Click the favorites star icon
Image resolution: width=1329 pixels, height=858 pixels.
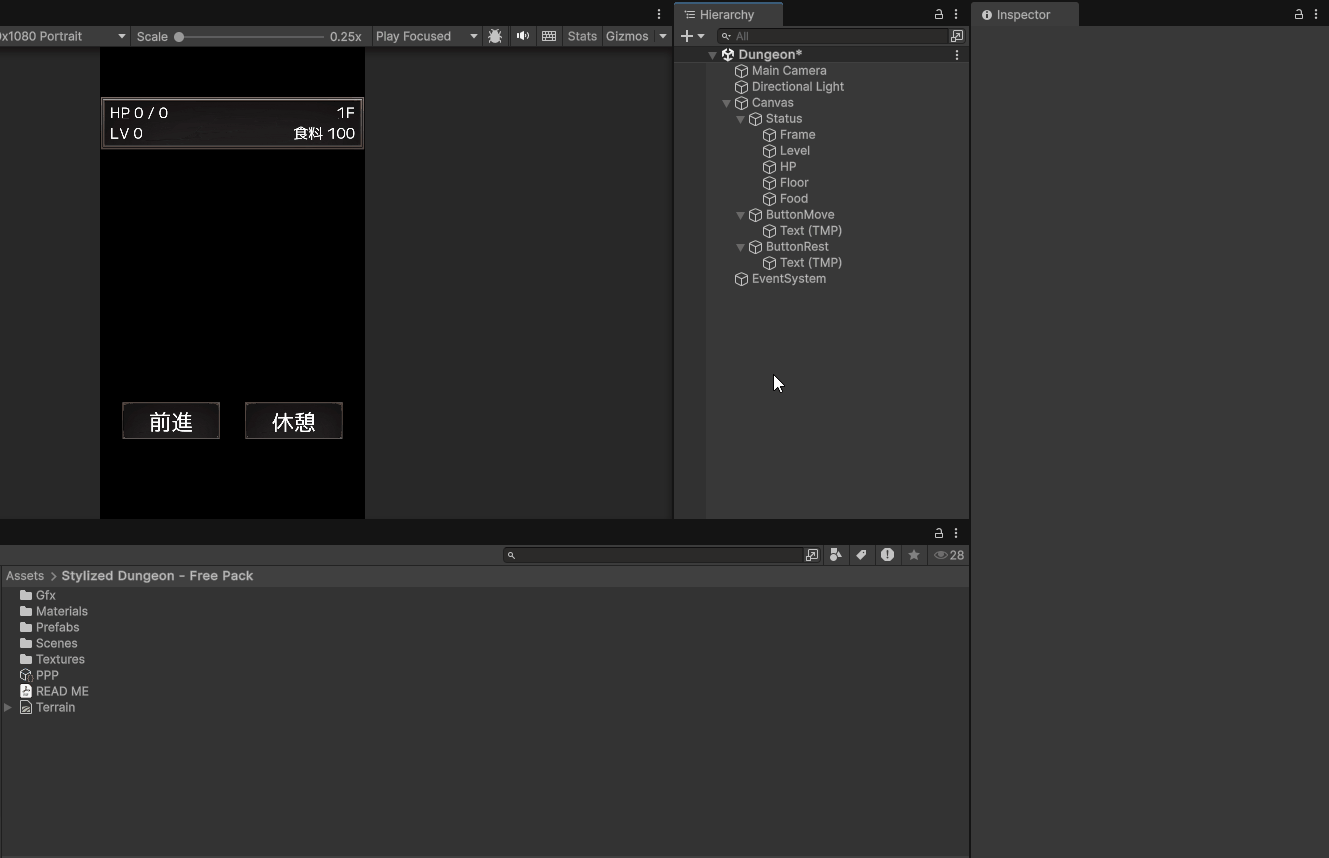click(913, 555)
